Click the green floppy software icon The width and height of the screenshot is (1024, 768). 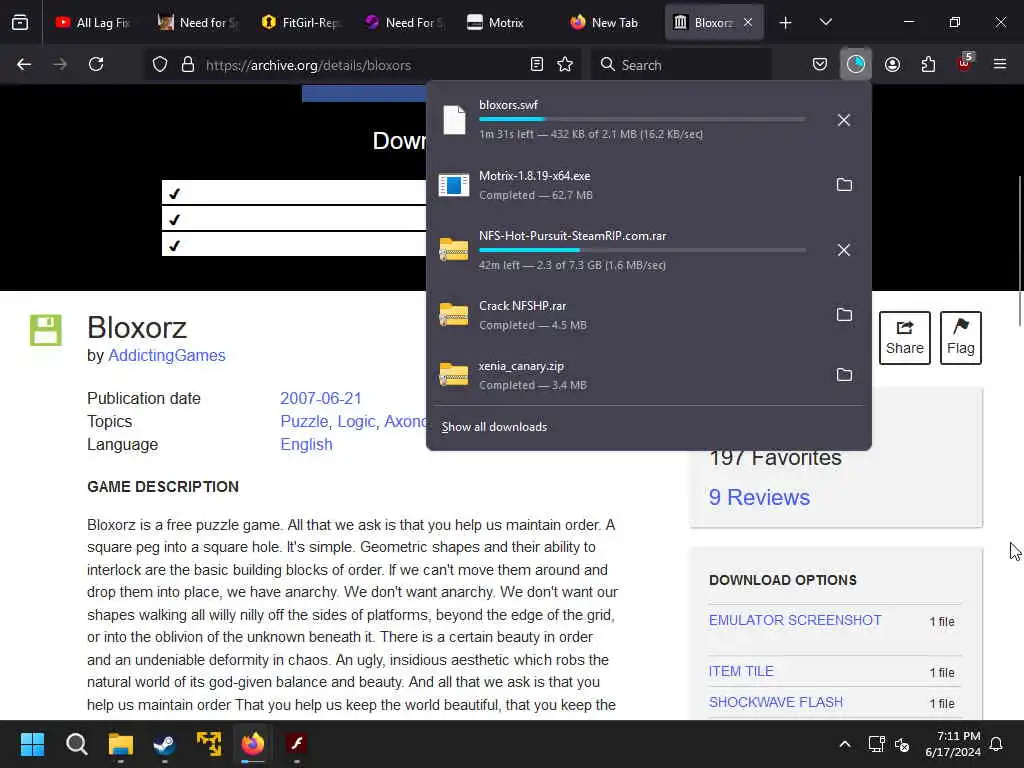point(46,330)
